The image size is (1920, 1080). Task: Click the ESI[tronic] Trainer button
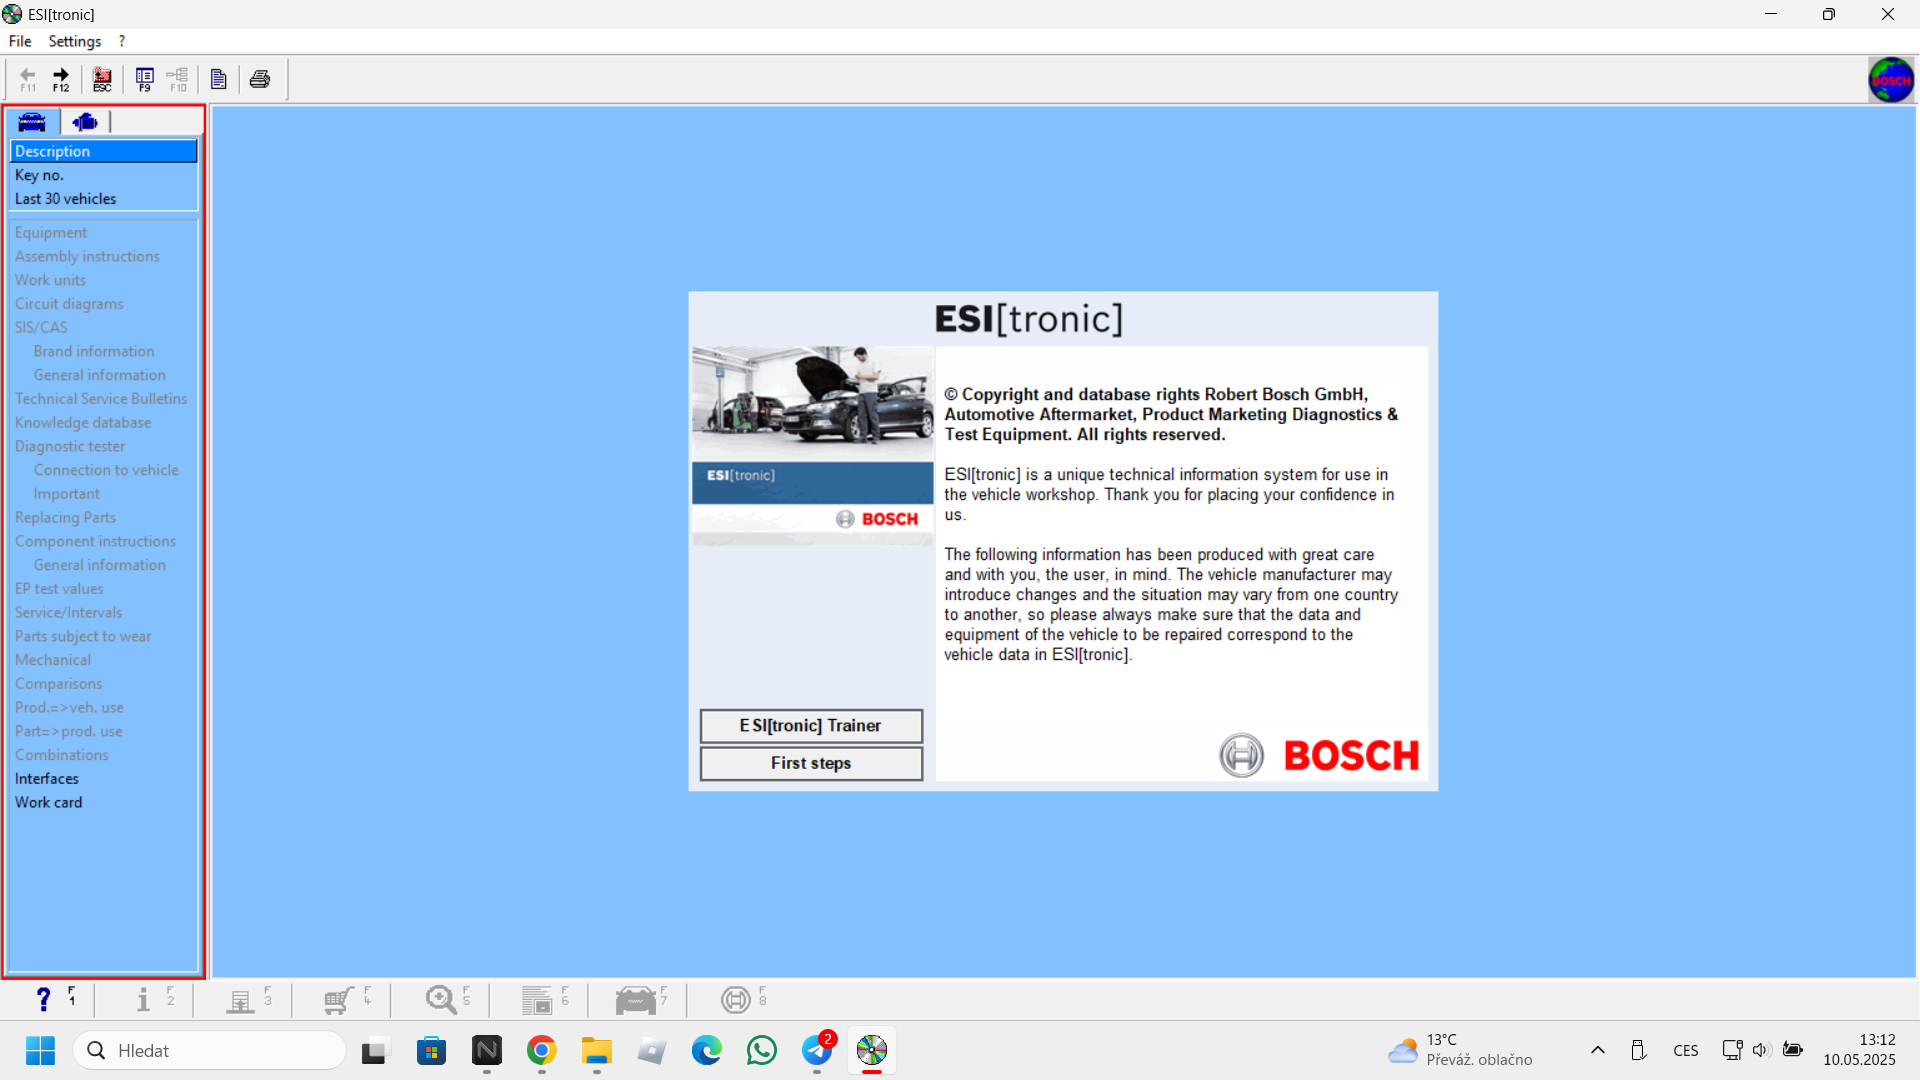[811, 726]
